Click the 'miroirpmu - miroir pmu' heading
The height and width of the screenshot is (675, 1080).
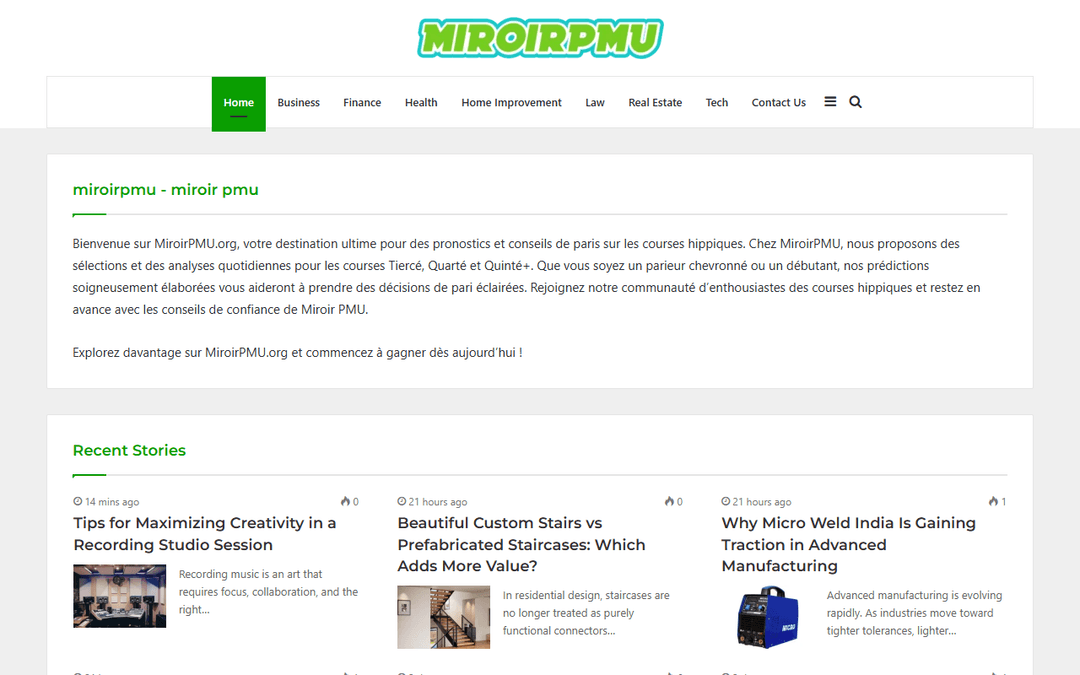(x=165, y=190)
